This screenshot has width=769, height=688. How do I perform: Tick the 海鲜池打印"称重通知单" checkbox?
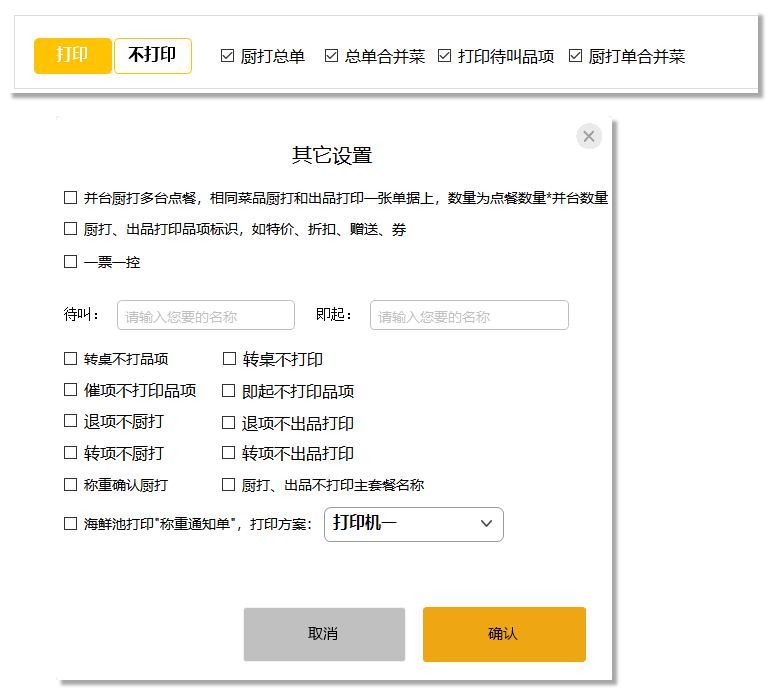tap(71, 524)
